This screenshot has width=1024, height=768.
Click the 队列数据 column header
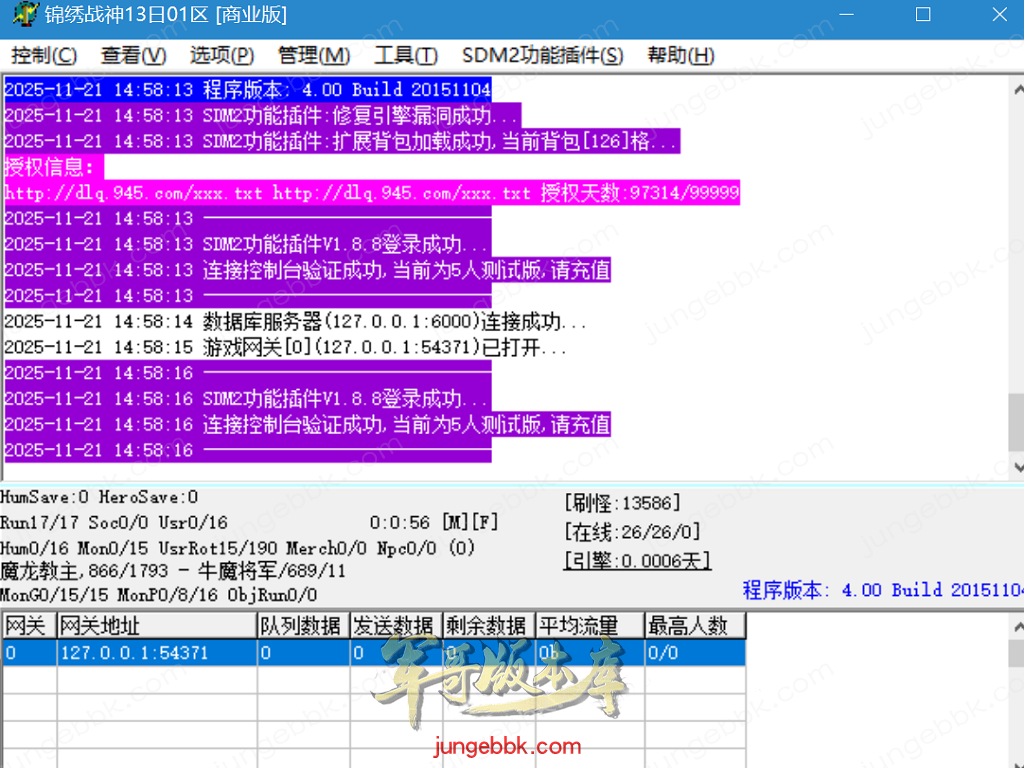(x=301, y=626)
